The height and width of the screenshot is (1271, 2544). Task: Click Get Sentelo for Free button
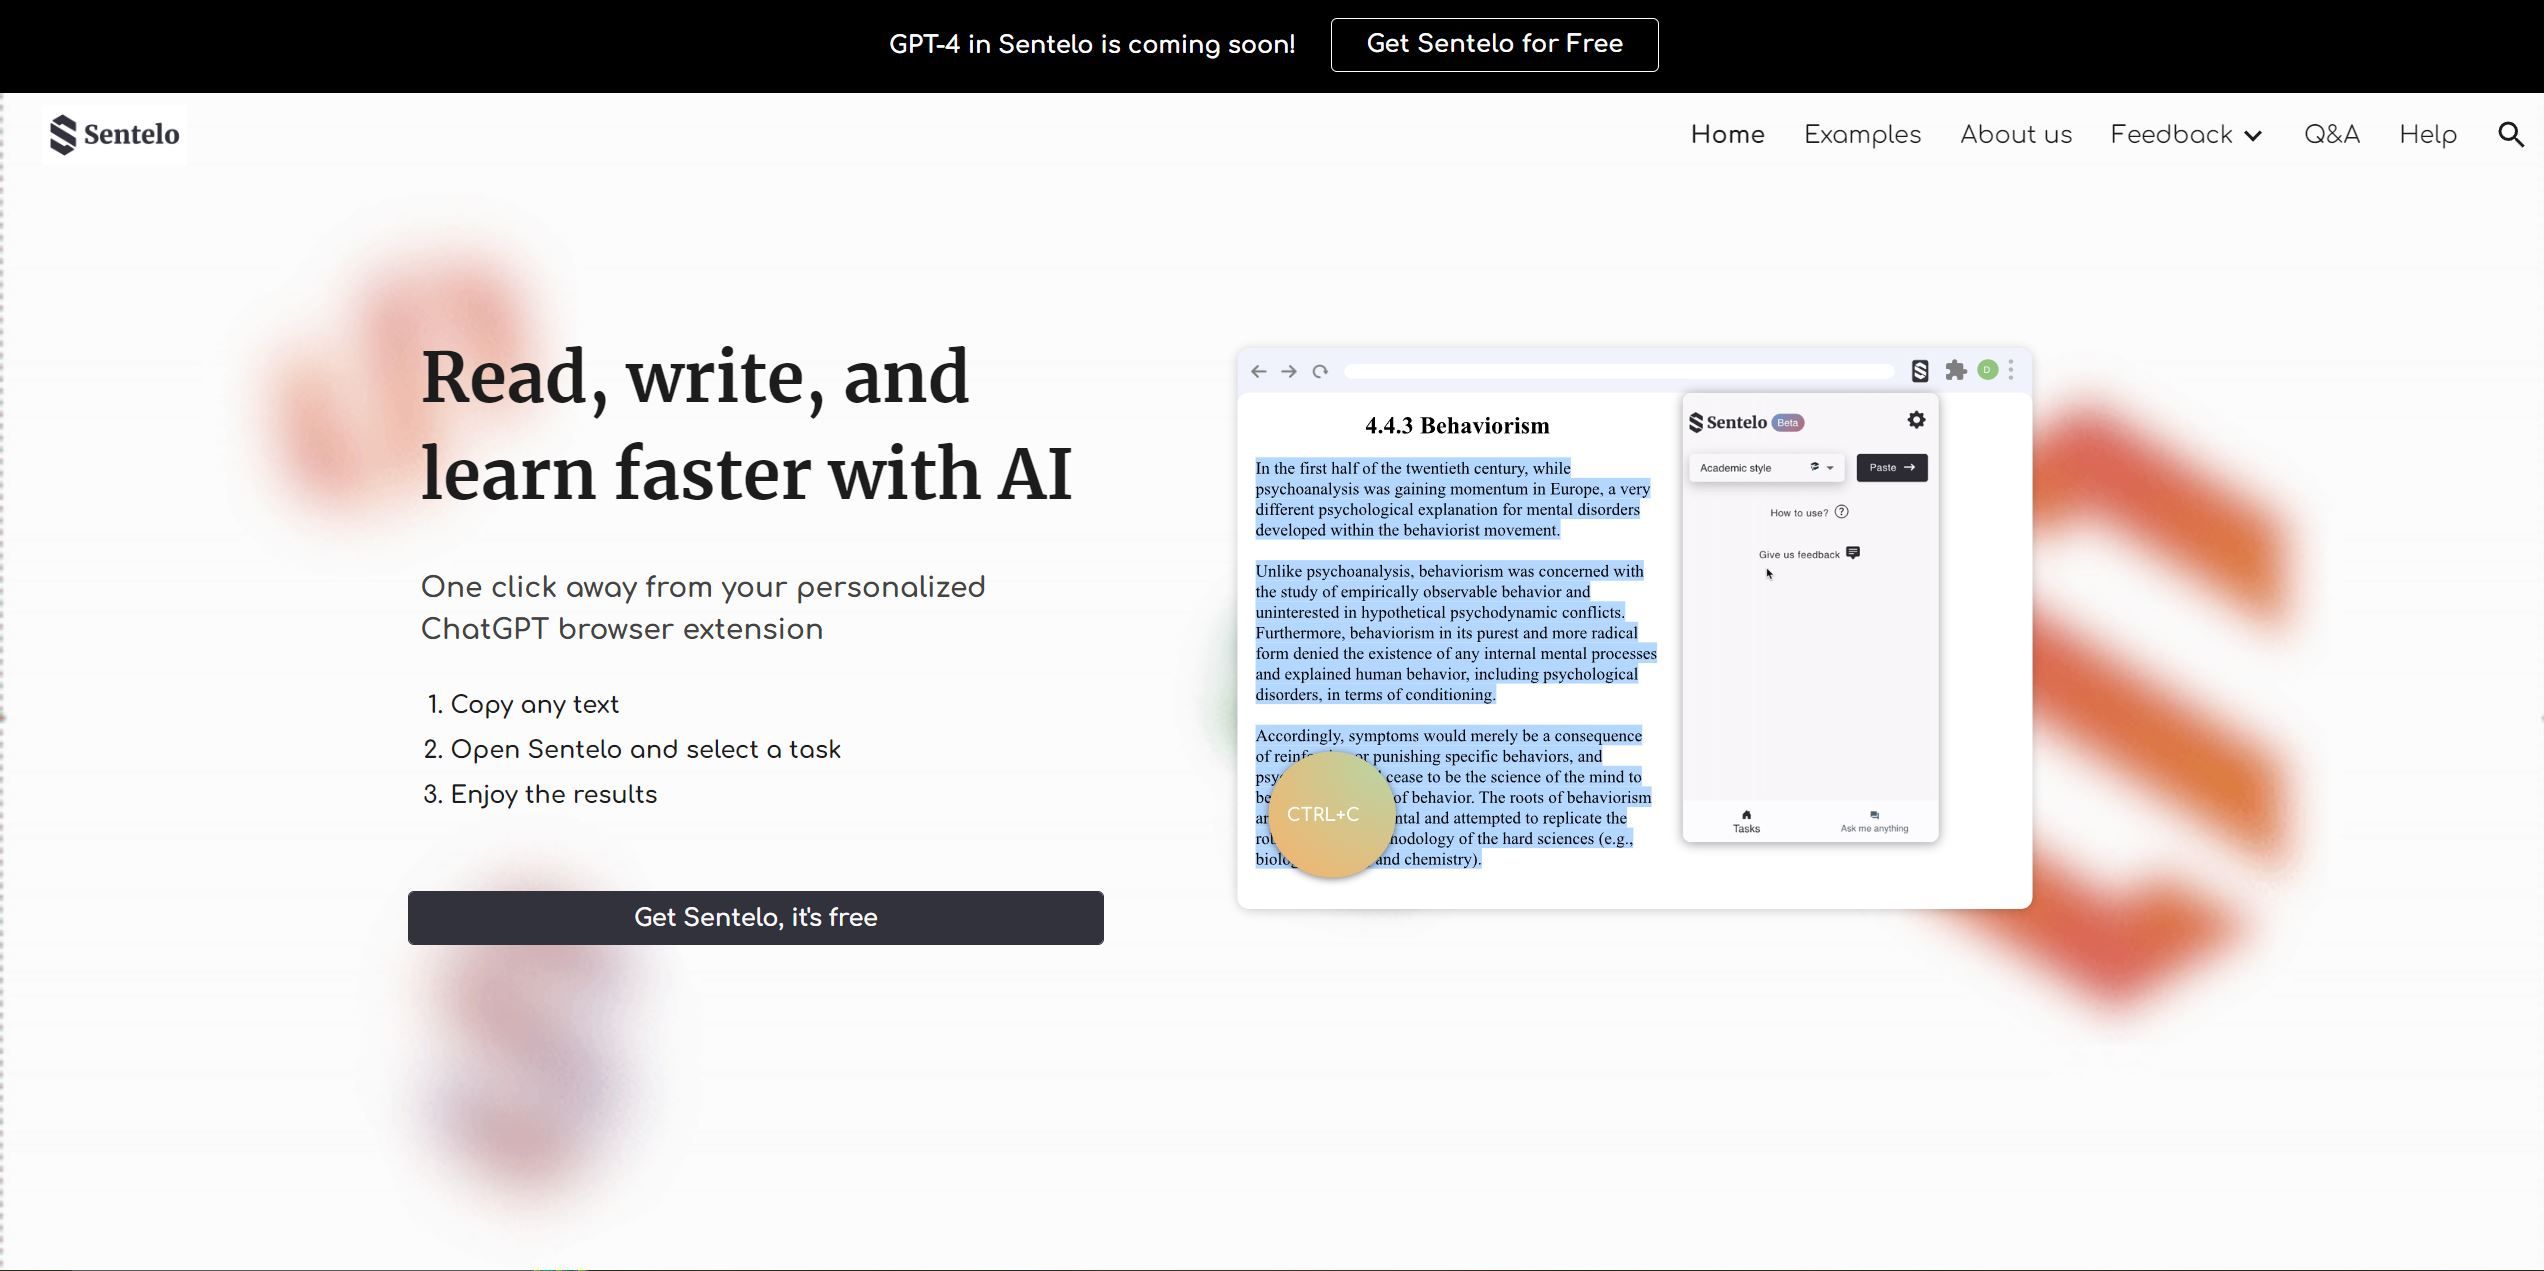pos(1493,45)
